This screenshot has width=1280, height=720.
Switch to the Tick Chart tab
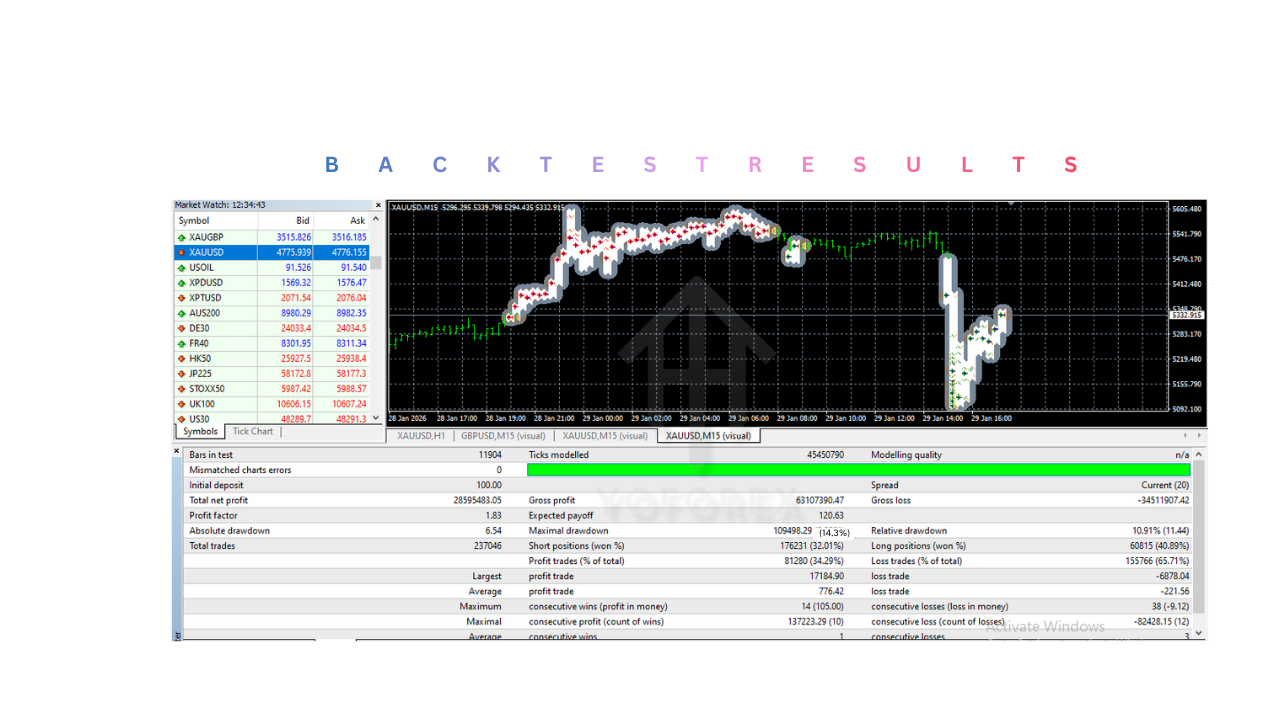pos(252,432)
